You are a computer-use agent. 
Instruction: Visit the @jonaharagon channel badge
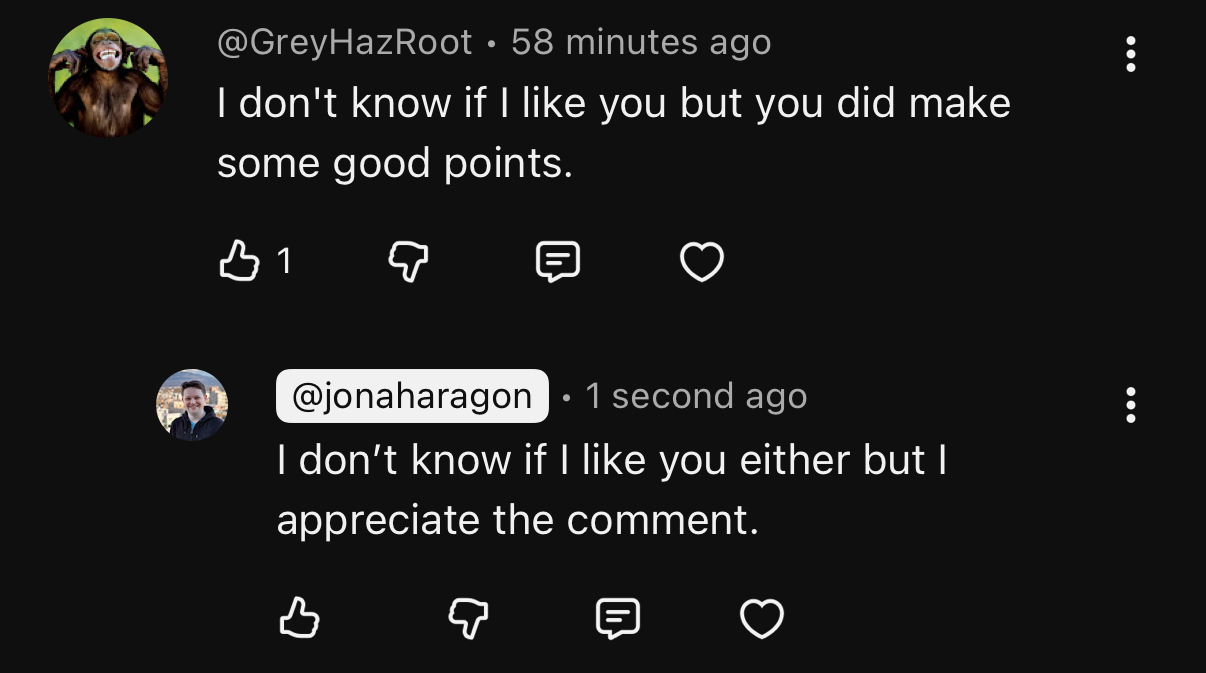click(412, 396)
